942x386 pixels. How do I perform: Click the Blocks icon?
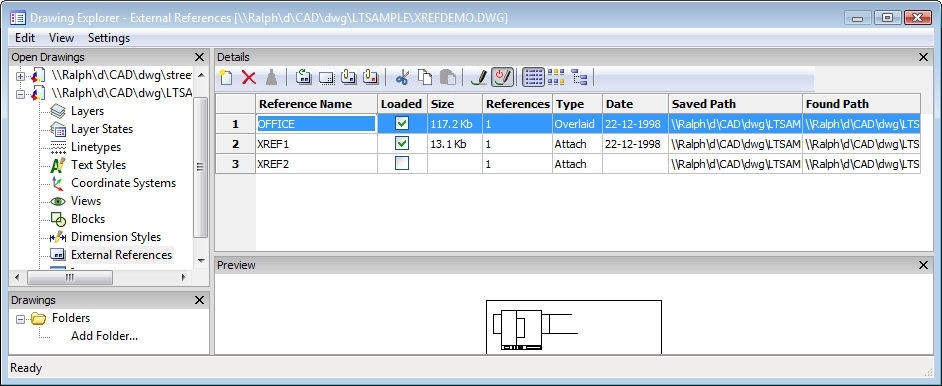point(58,219)
